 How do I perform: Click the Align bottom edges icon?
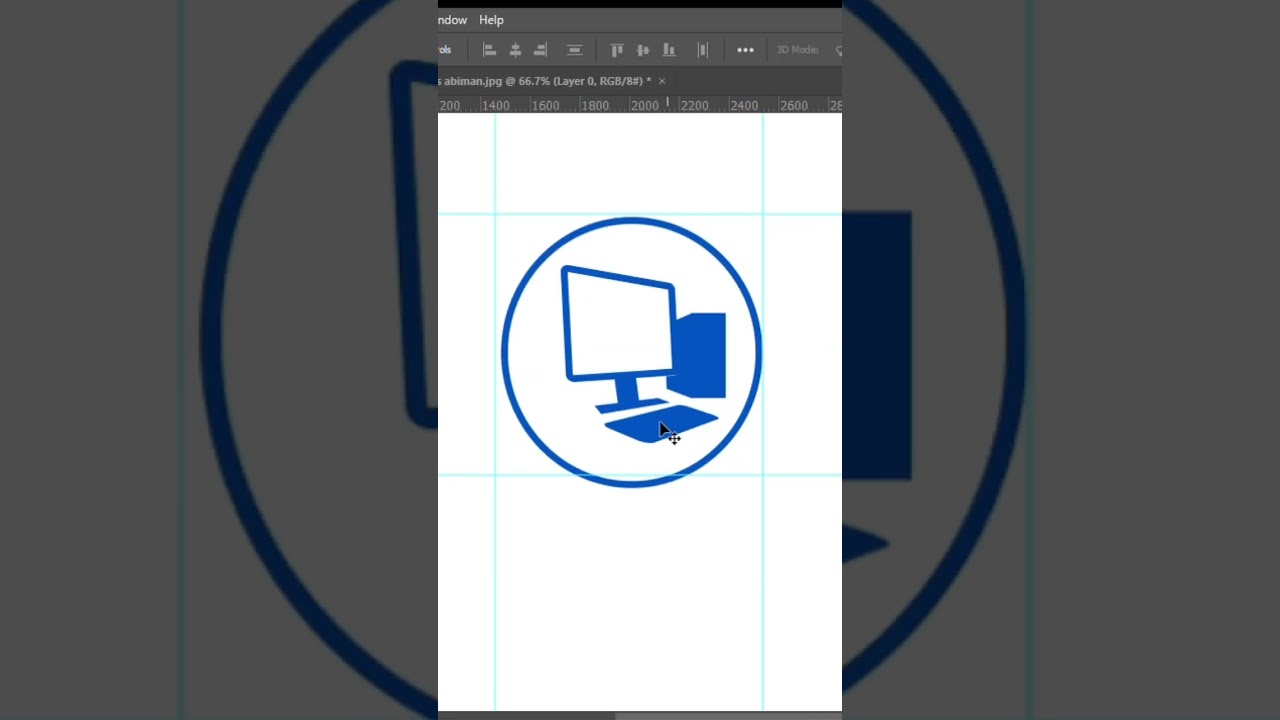pos(669,50)
